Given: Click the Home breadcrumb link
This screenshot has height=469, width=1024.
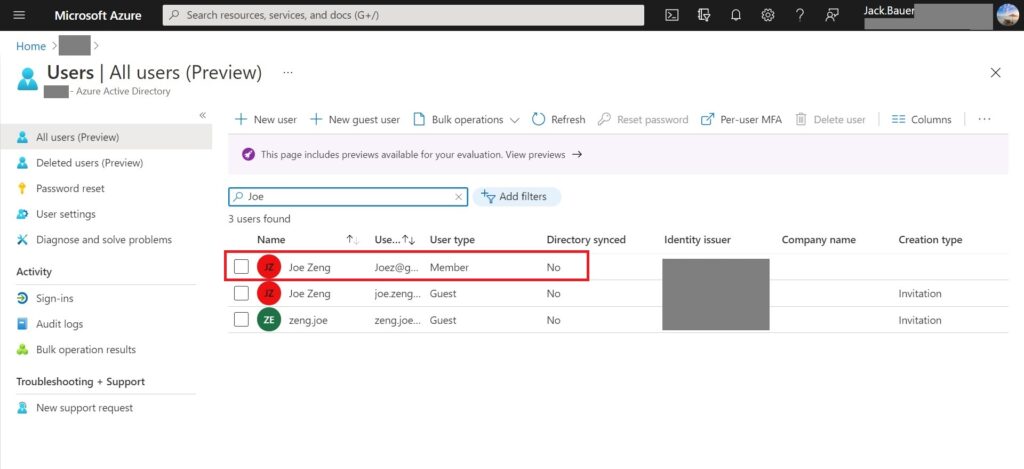Looking at the screenshot, I should [31, 46].
